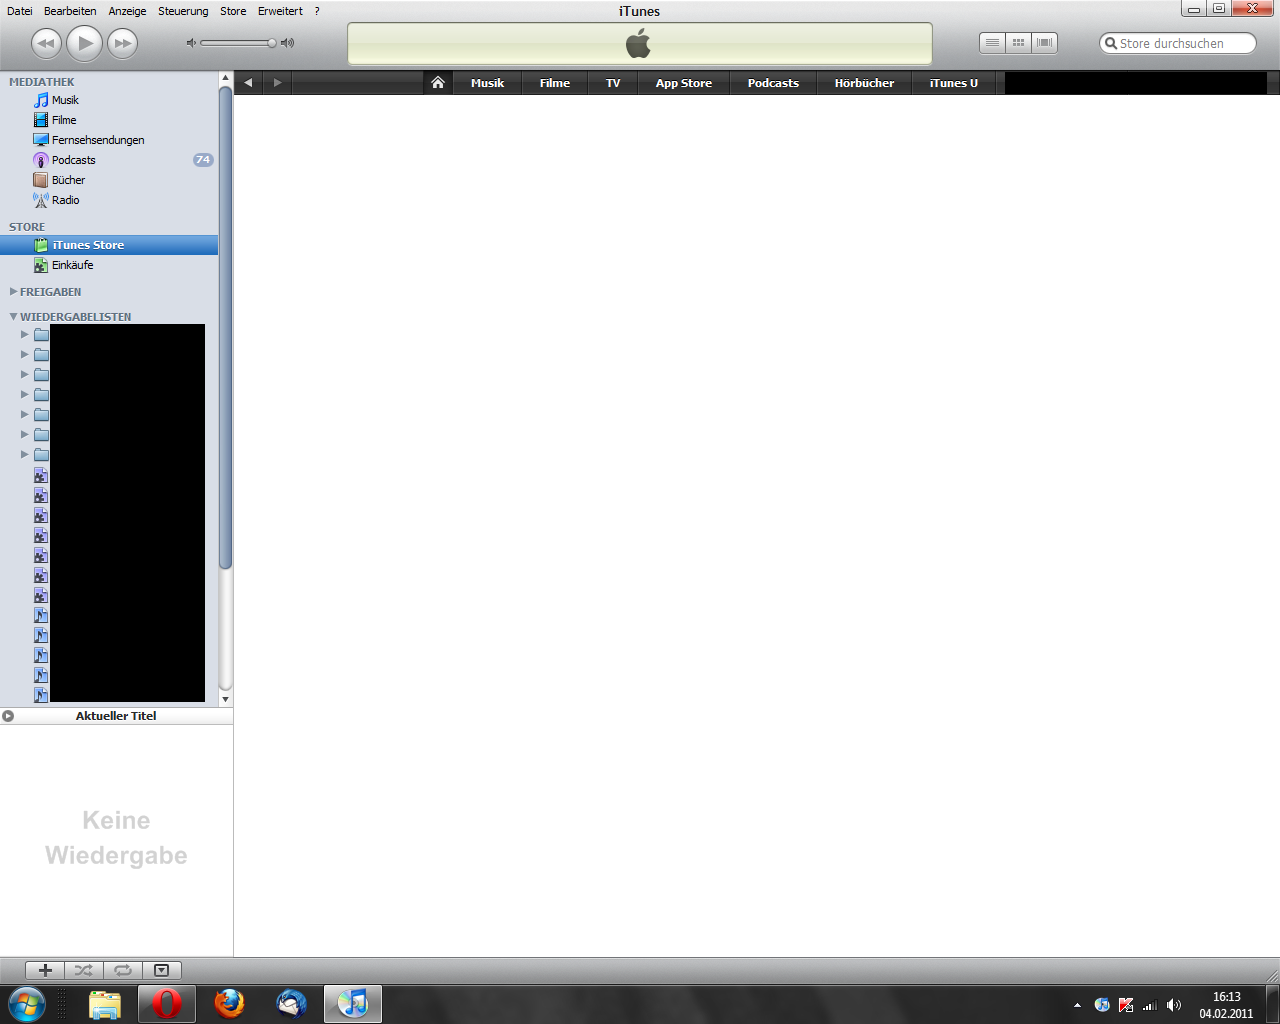1280x1024 pixels.
Task: Click the volume slider track
Action: click(236, 43)
